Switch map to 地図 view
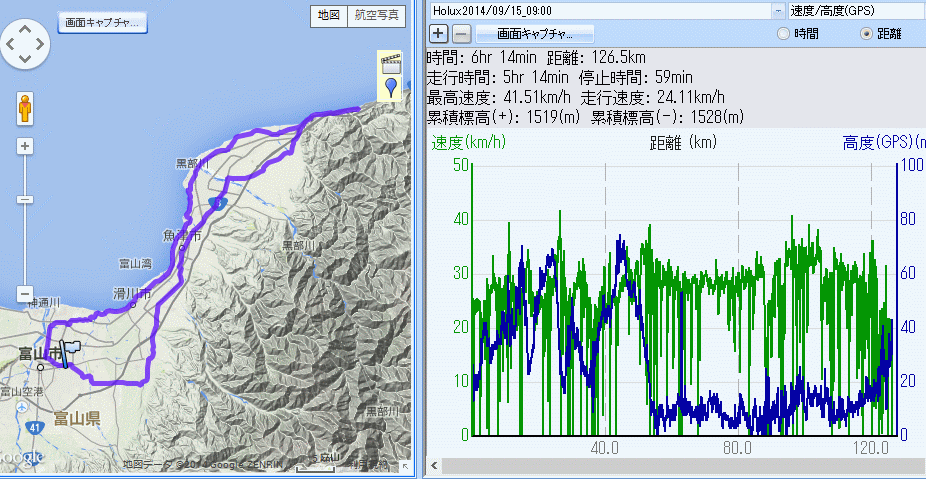926x479 pixels. 328,15
